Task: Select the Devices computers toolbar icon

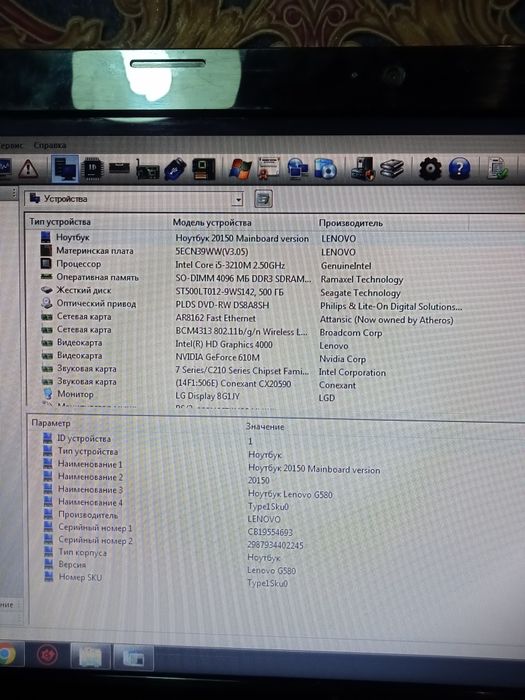Action: [65, 169]
